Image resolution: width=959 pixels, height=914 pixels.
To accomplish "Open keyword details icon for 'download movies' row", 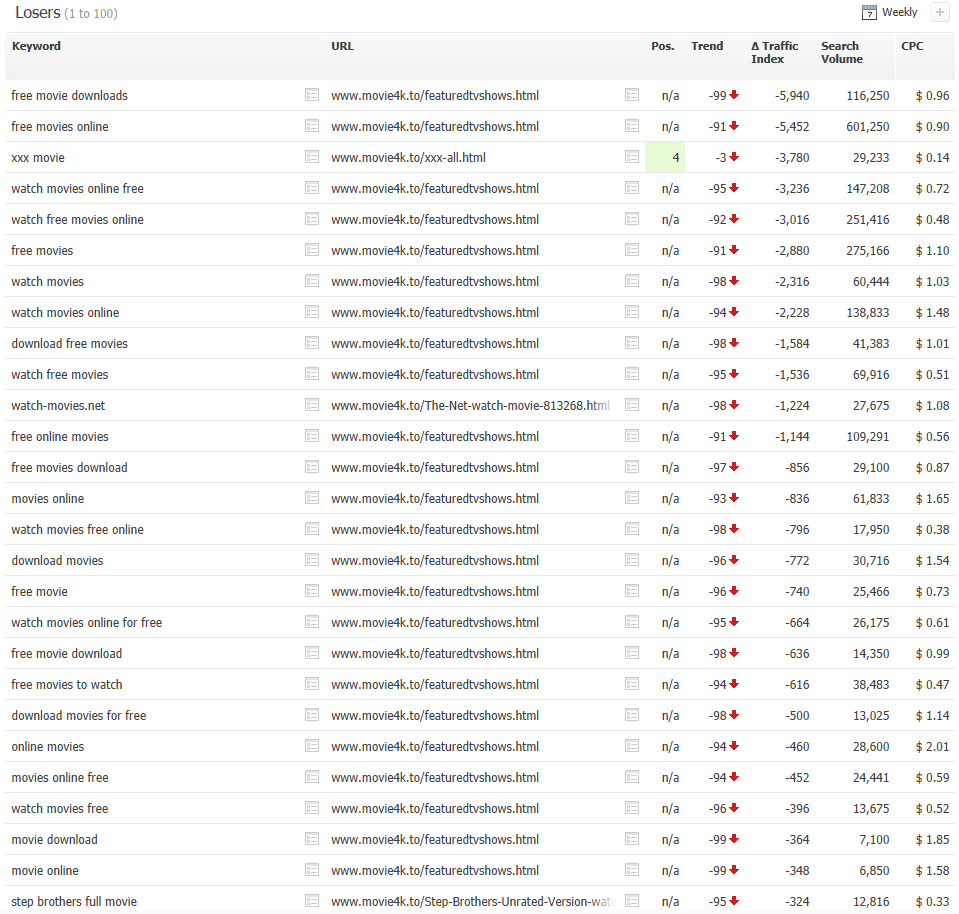I will click(312, 560).
